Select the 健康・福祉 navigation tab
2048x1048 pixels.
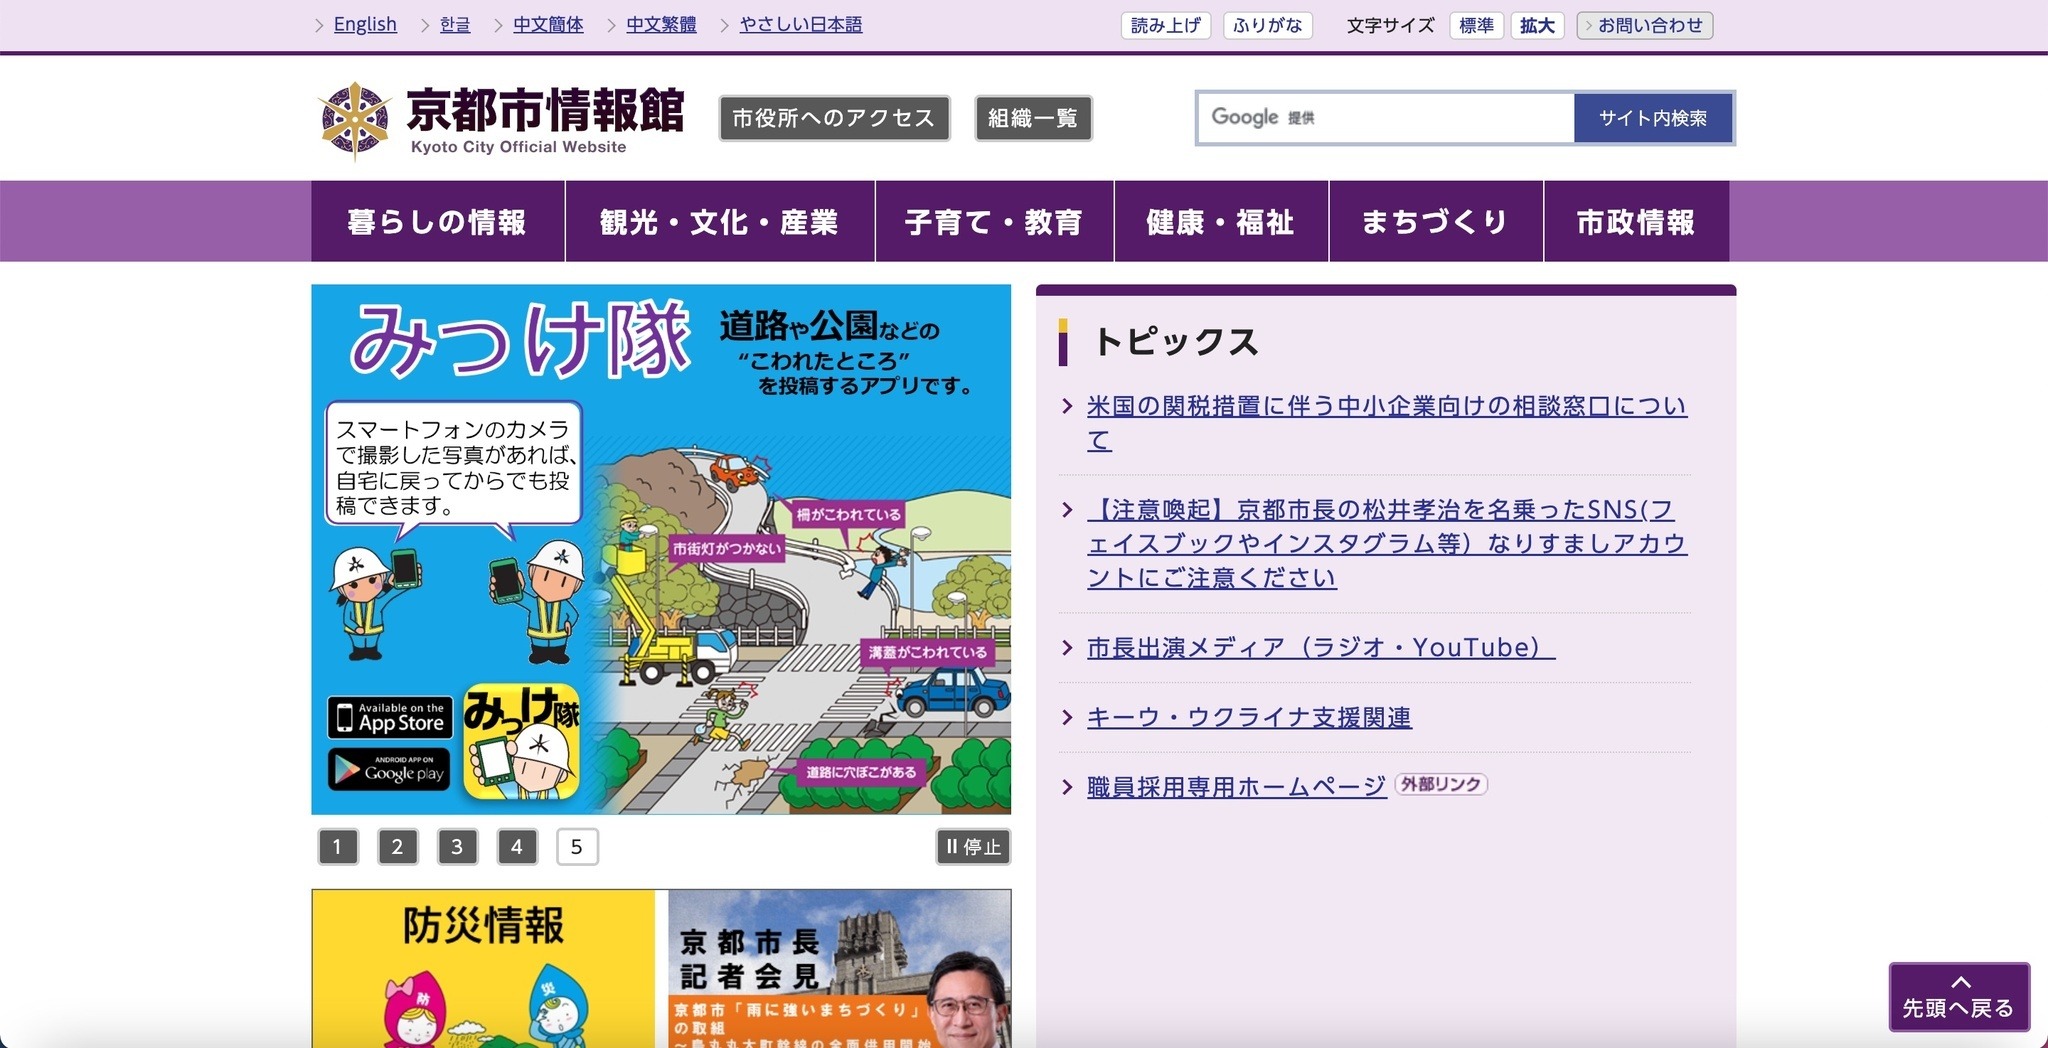1221,221
